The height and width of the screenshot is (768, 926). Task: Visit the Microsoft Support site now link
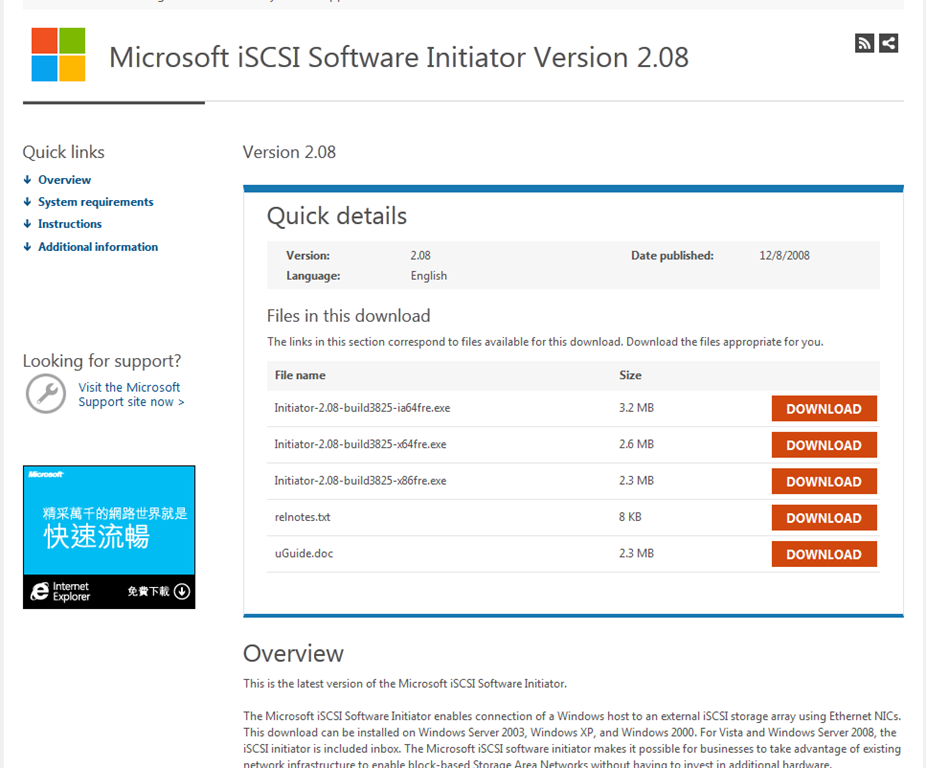(x=131, y=395)
